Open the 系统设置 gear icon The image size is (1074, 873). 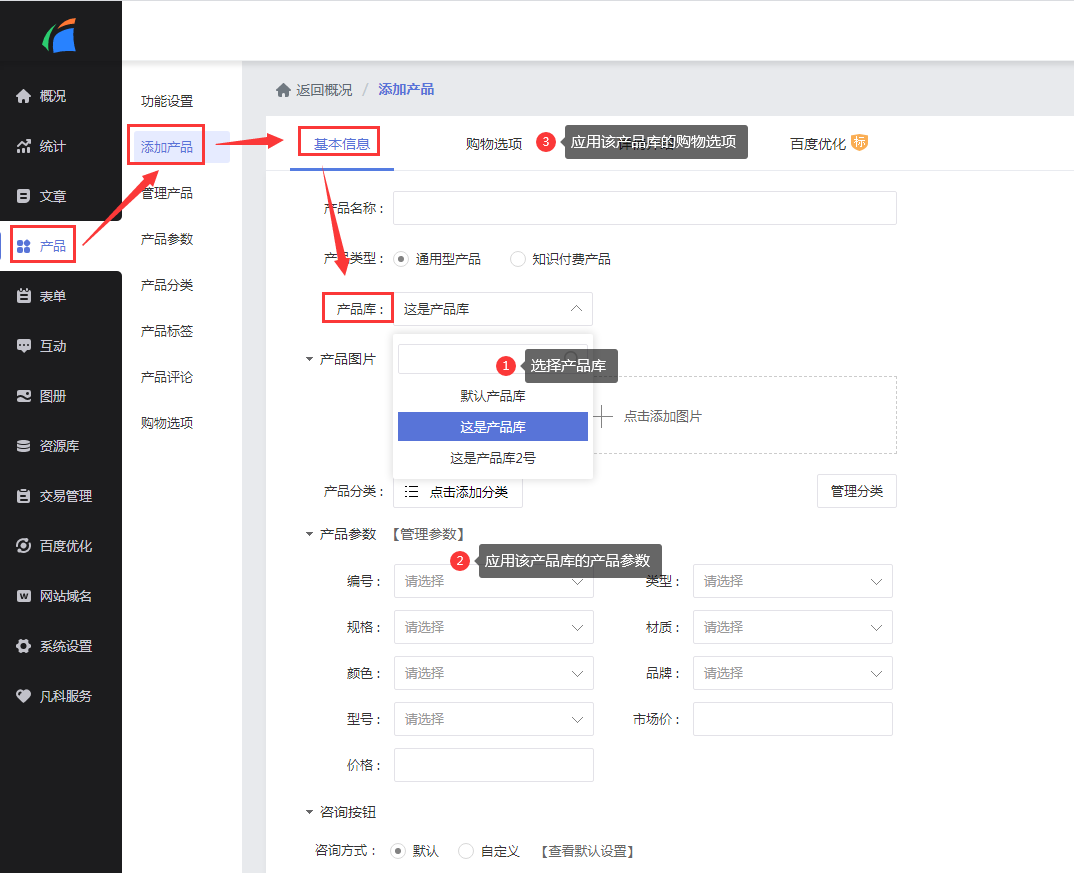pyautogui.click(x=23, y=646)
